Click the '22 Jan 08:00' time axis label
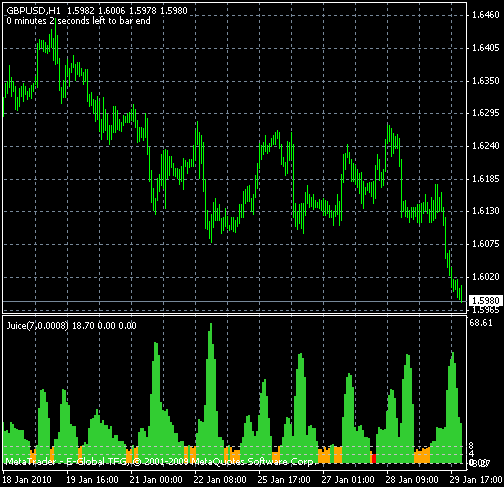The image size is (504, 487). pyautogui.click(x=220, y=480)
